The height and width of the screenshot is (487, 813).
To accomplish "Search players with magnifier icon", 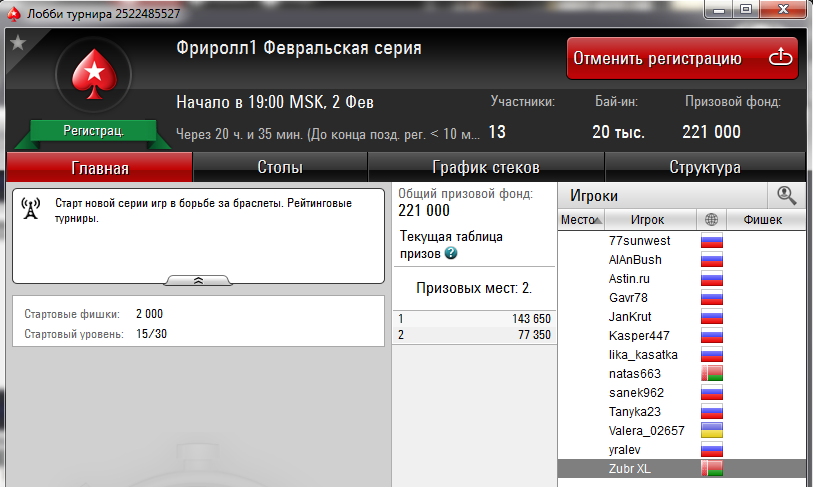I will 787,196.
